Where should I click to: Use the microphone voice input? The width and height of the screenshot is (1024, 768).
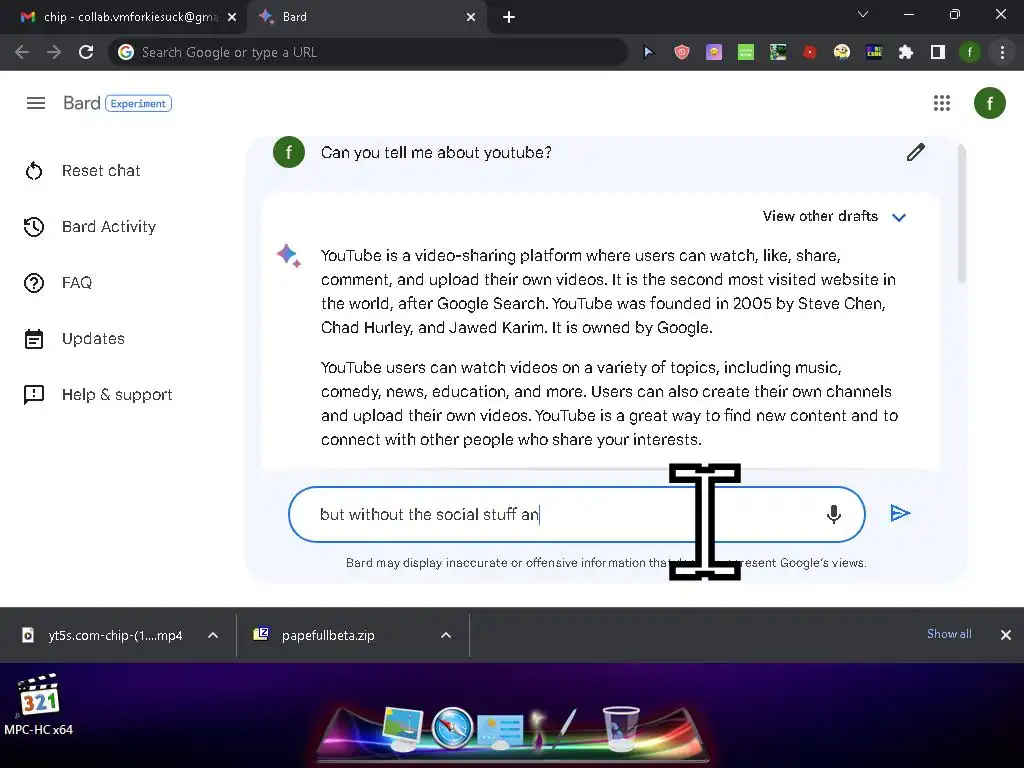(833, 514)
